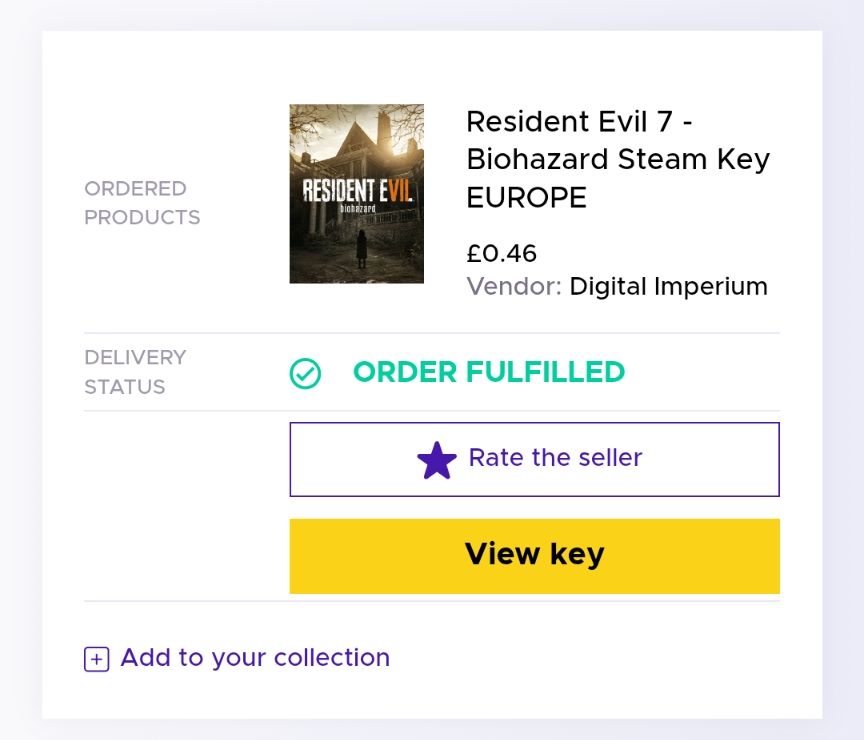Click the £0.46 price
This screenshot has width=864, height=740.
(501, 254)
